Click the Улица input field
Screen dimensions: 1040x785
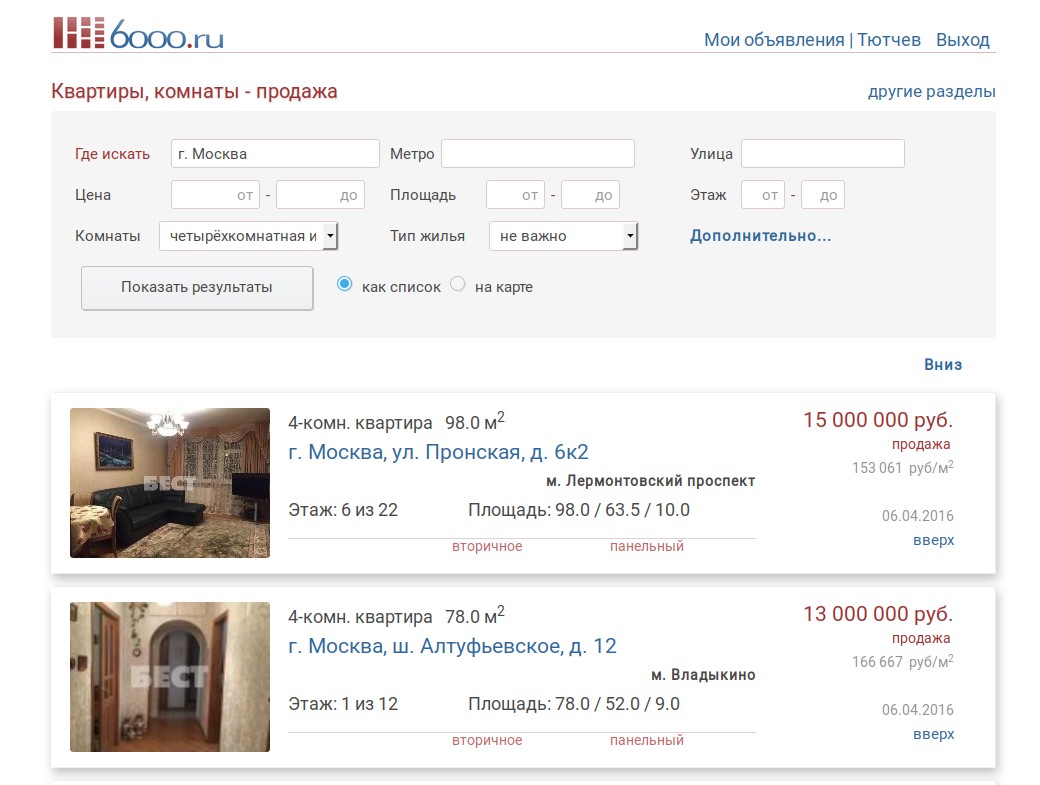click(822, 154)
